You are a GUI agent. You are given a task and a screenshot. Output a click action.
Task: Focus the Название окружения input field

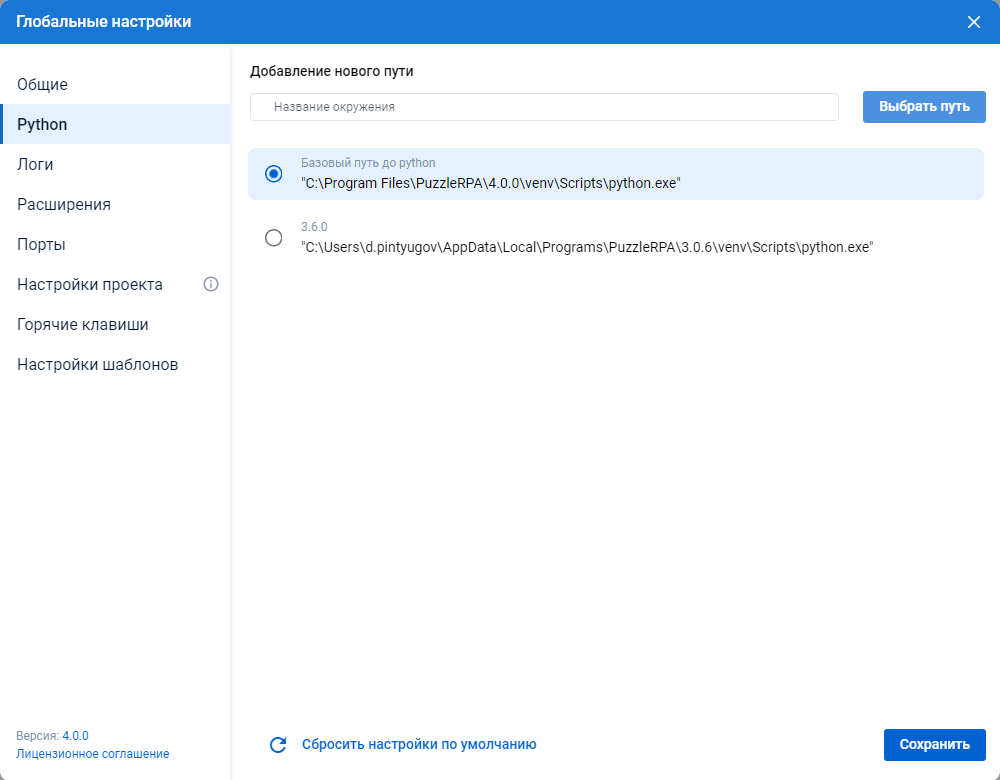[544, 107]
